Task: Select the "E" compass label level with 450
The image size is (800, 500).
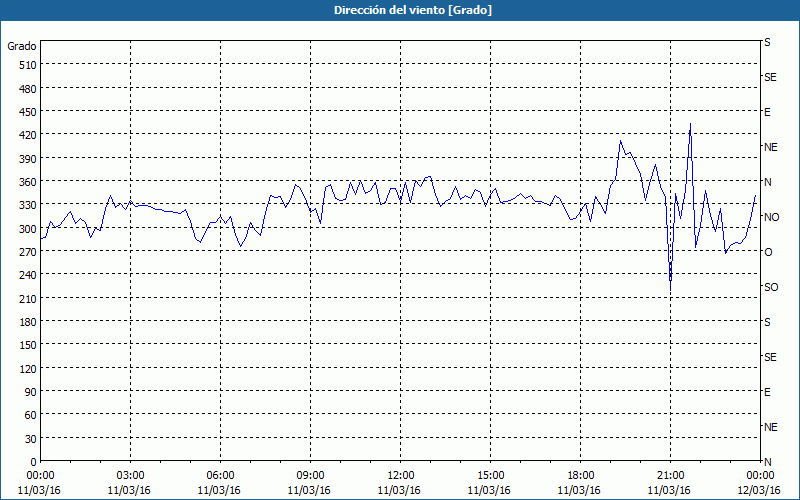Action: click(x=767, y=112)
